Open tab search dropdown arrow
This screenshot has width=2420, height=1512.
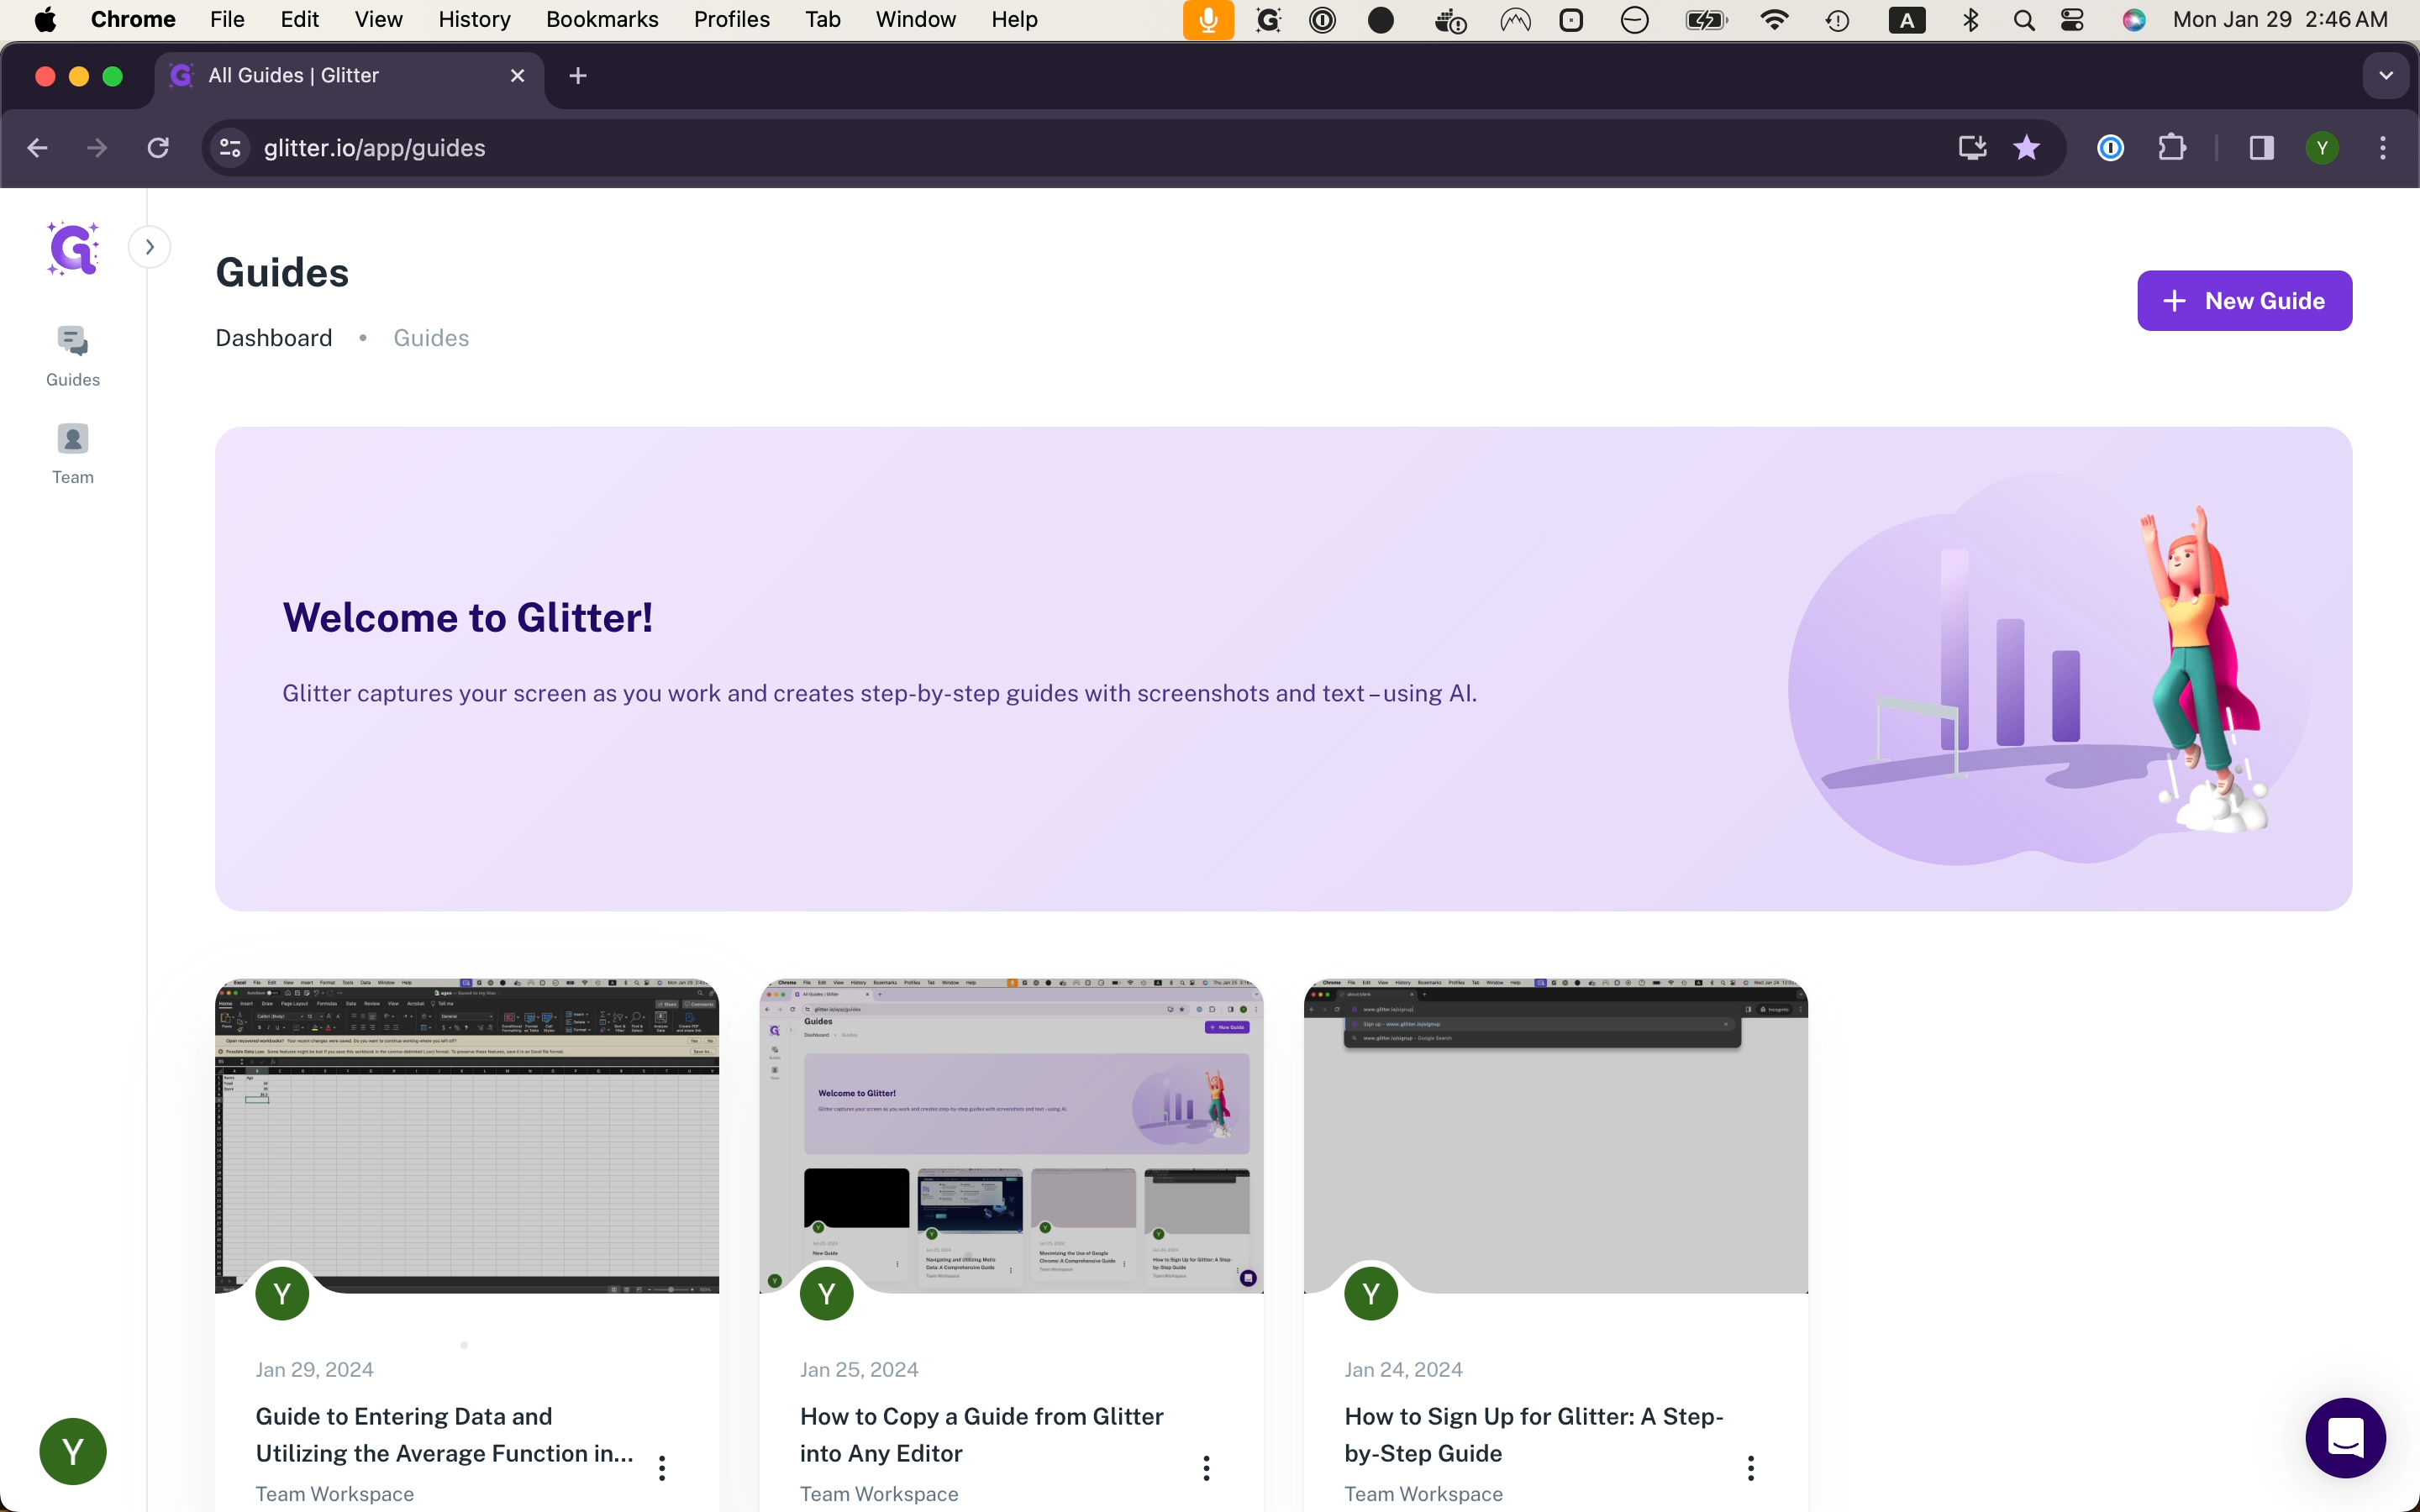(x=2385, y=76)
